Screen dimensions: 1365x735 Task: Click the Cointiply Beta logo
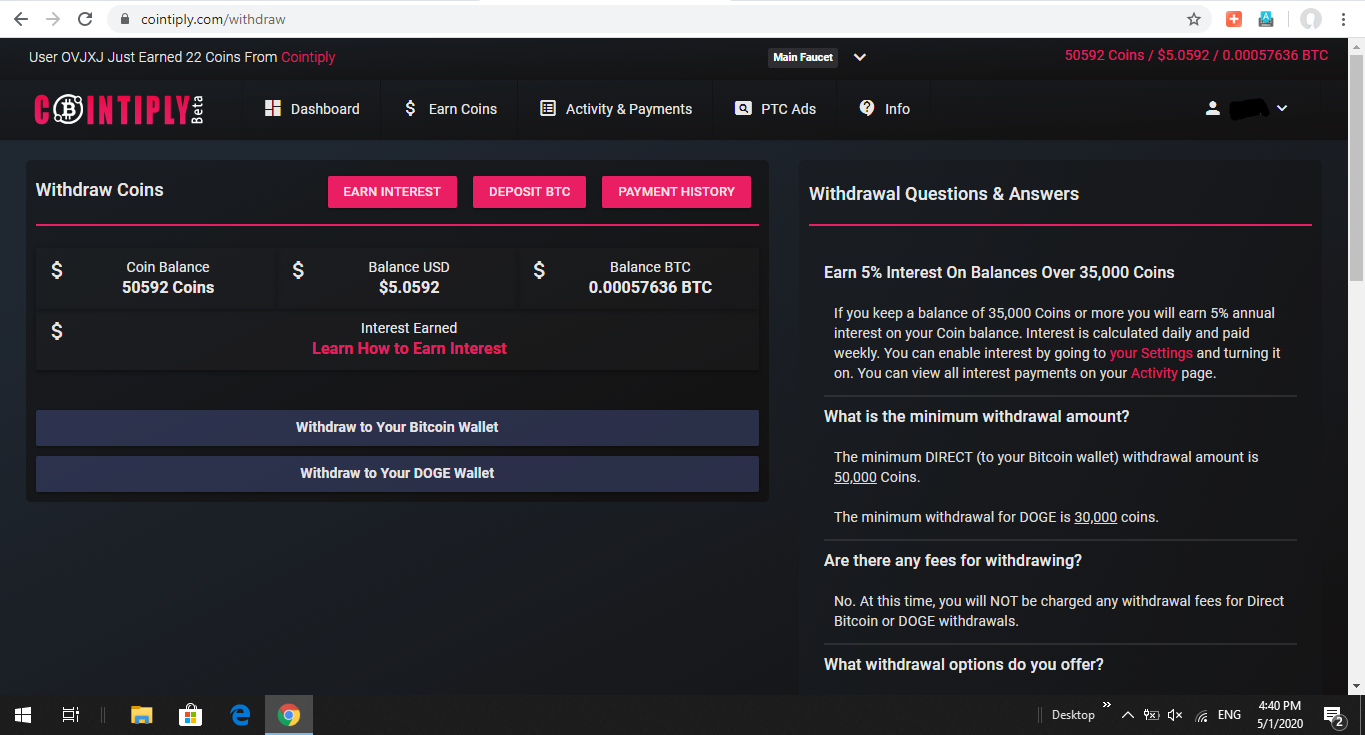[119, 109]
